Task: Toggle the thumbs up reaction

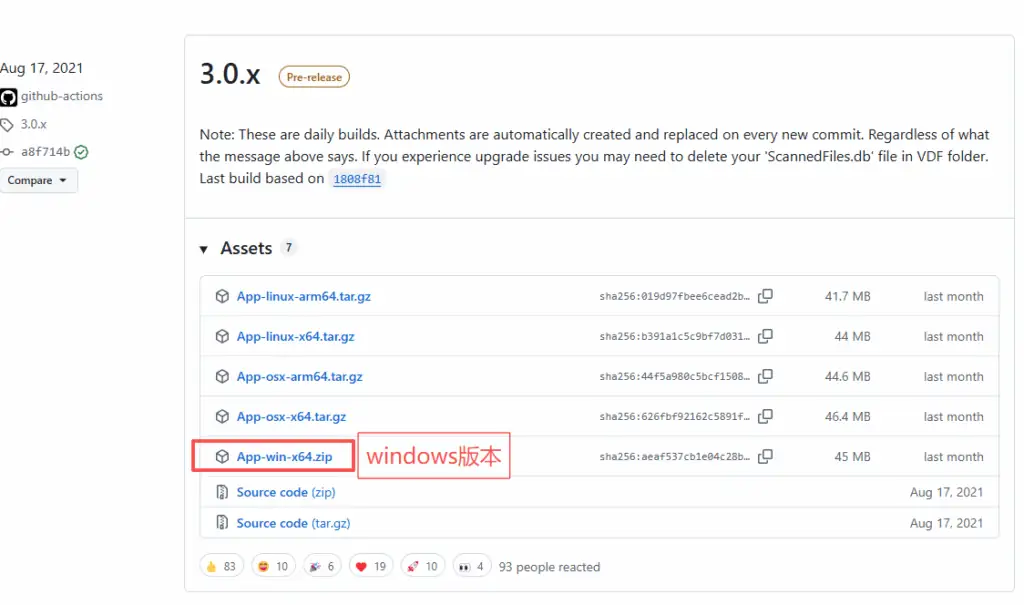Action: coord(221,567)
